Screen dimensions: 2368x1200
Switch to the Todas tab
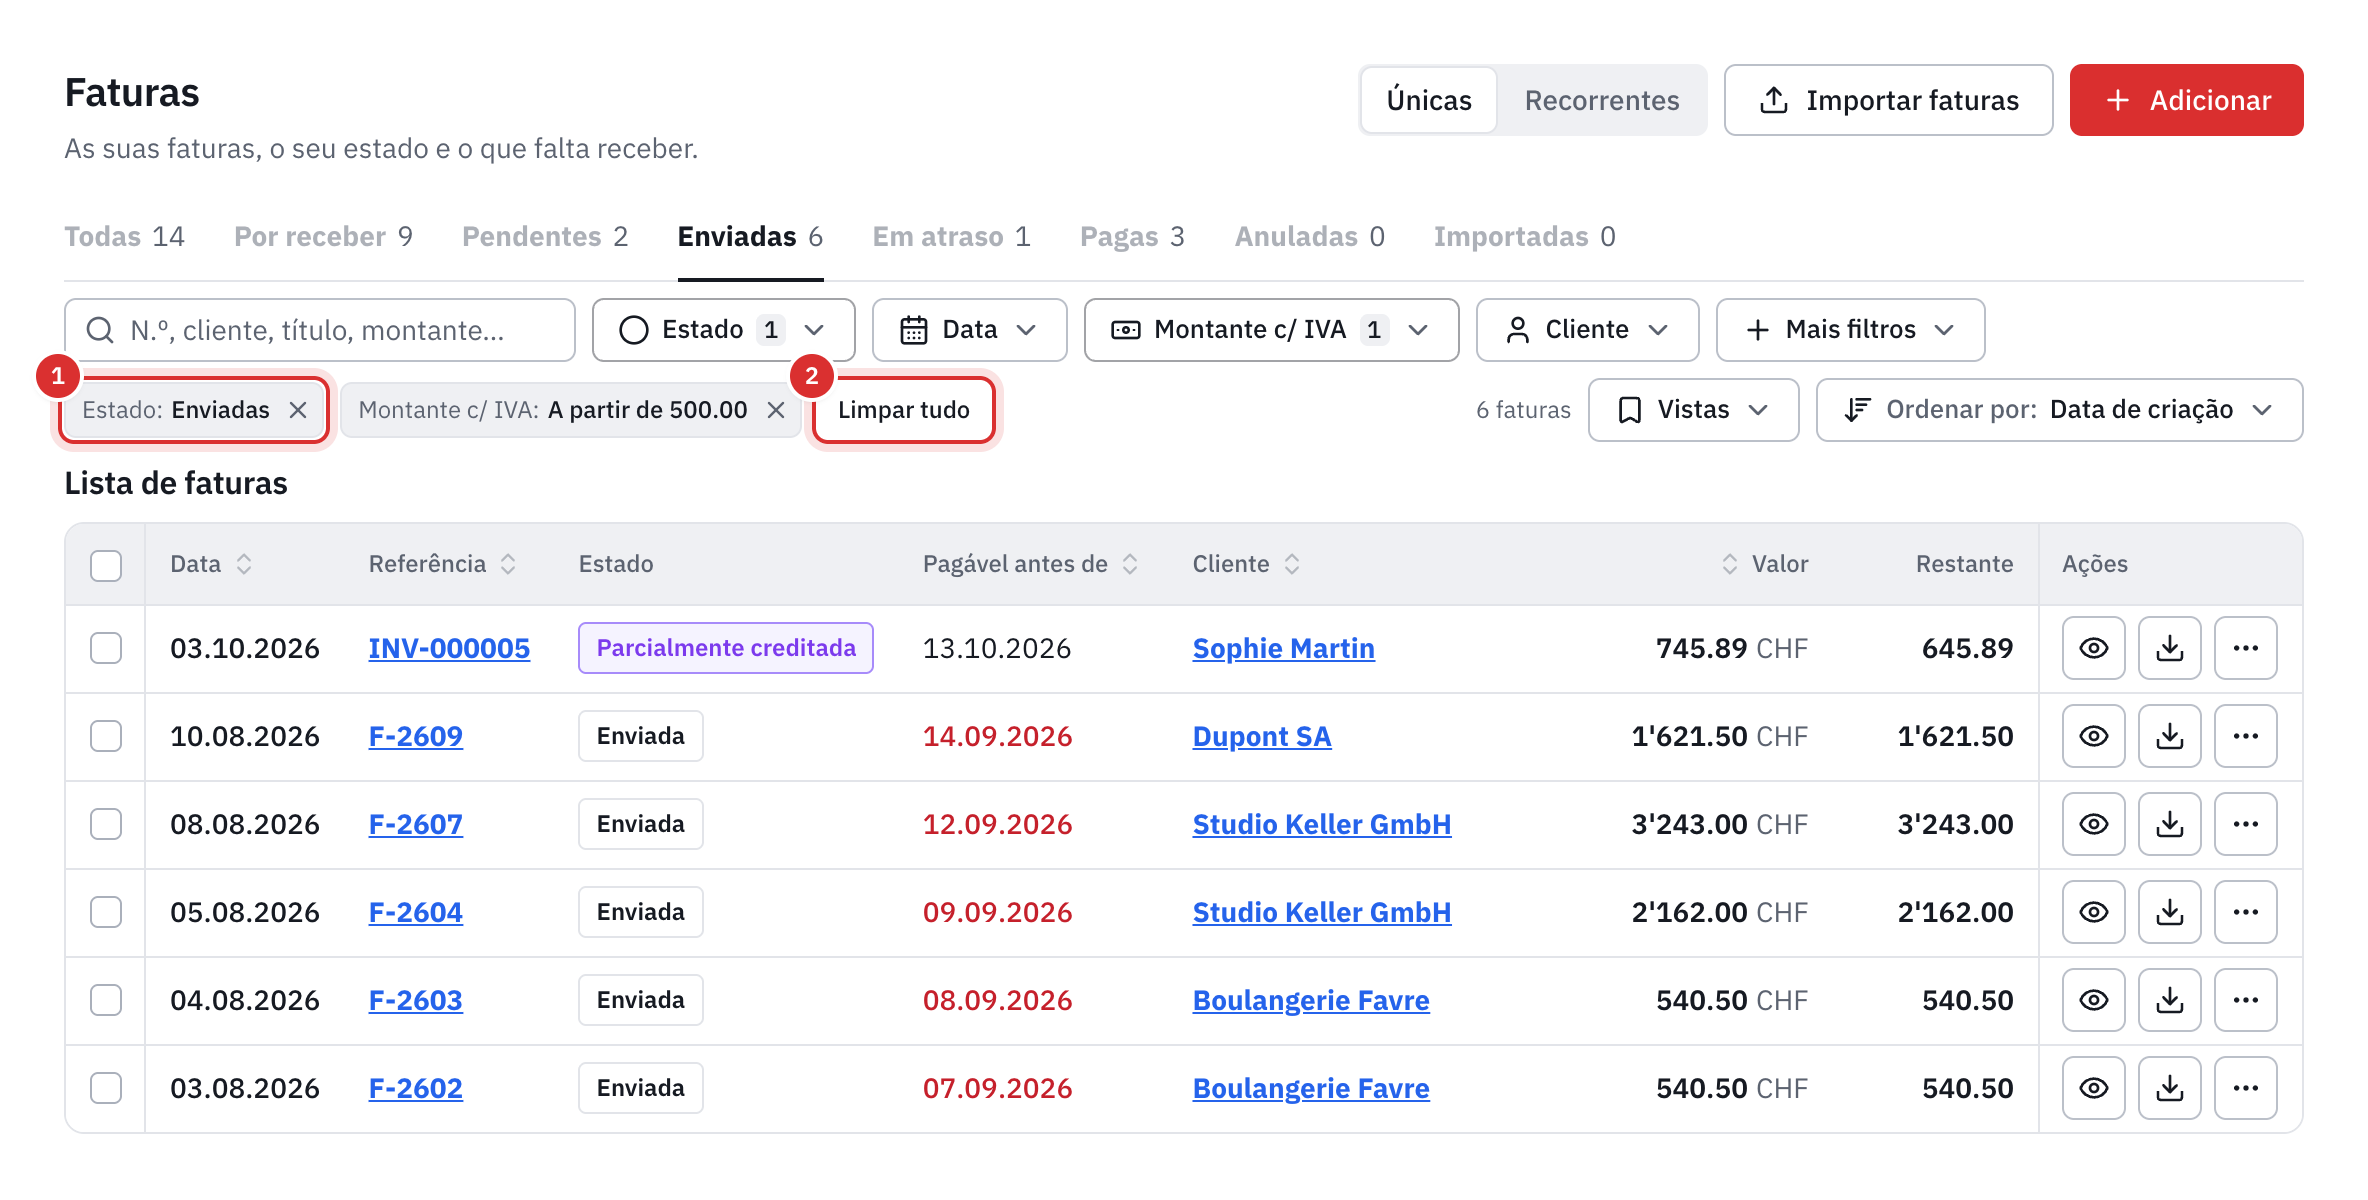tap(124, 237)
